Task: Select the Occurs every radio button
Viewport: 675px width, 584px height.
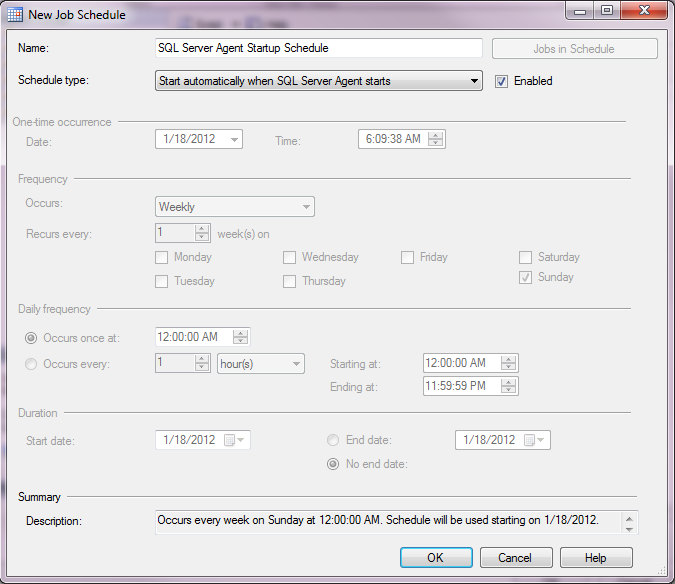Action: click(x=31, y=364)
